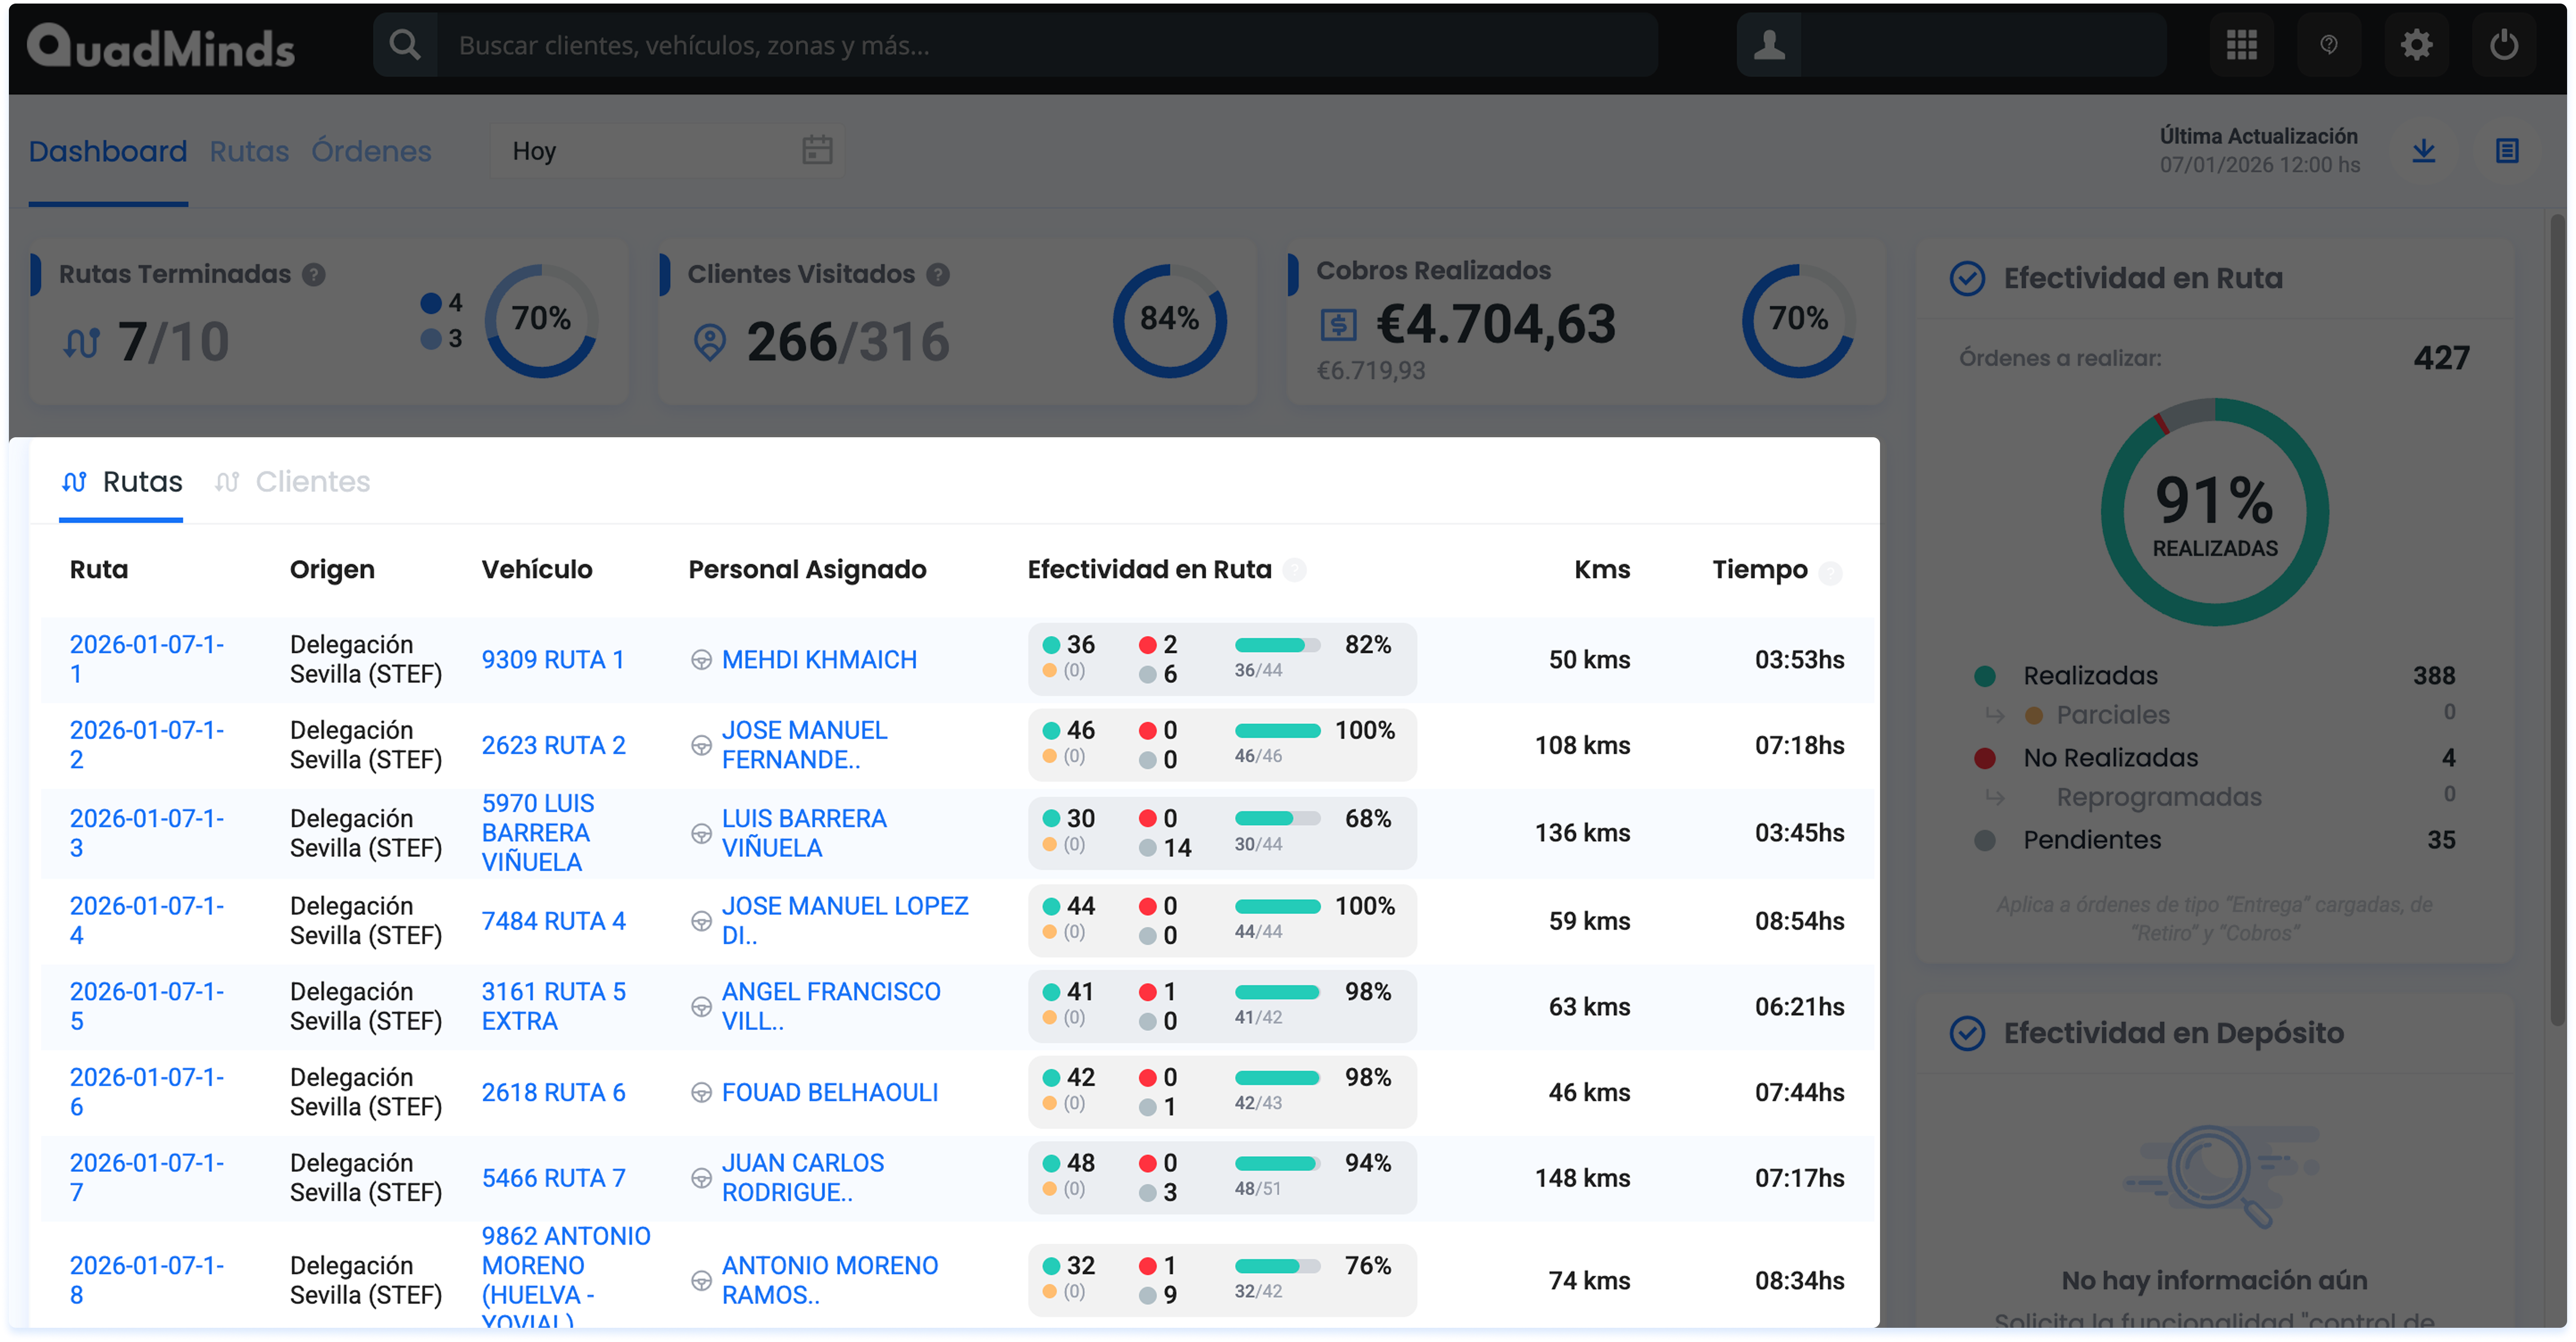Click the user profile icon

(x=1769, y=45)
